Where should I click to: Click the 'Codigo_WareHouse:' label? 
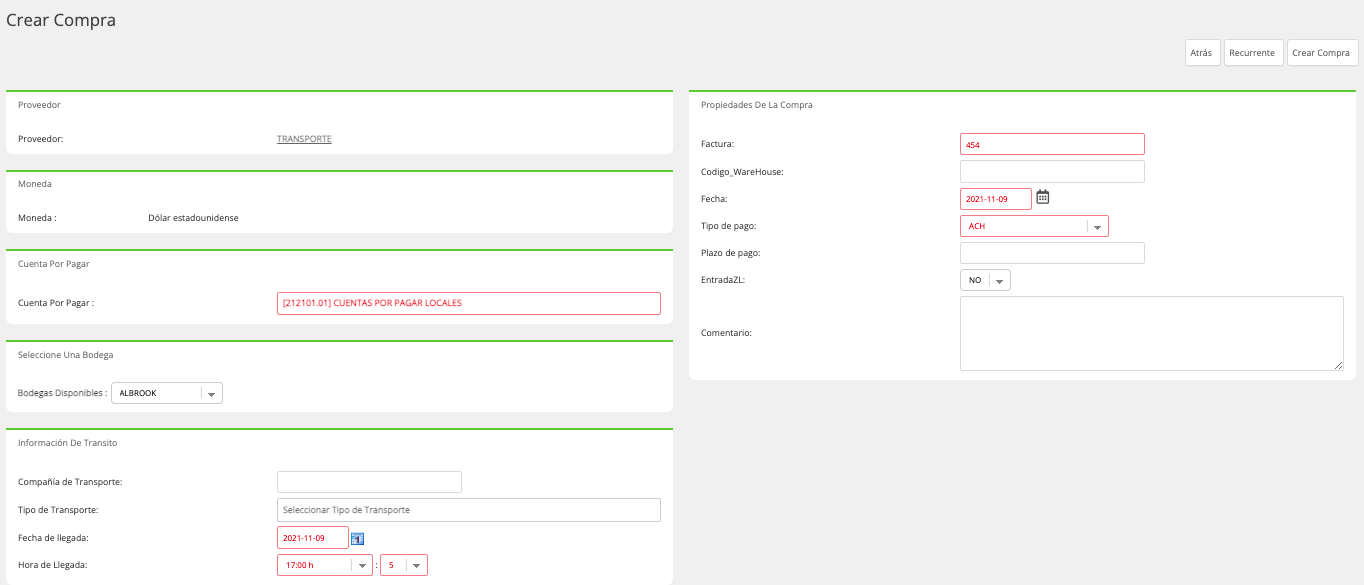tap(742, 171)
